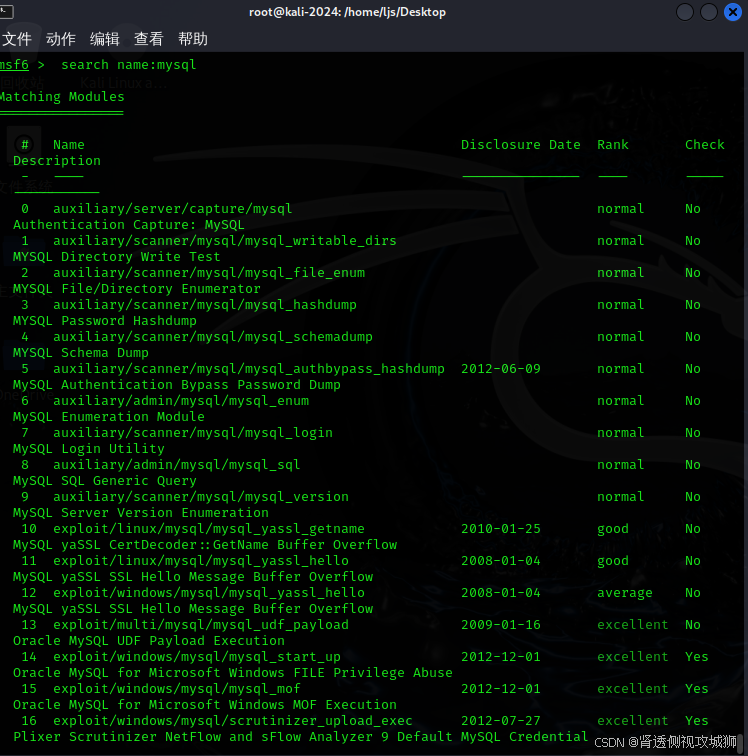Select the mysql_writable_dirs module path
The width and height of the screenshot is (748, 756).
click(225, 241)
